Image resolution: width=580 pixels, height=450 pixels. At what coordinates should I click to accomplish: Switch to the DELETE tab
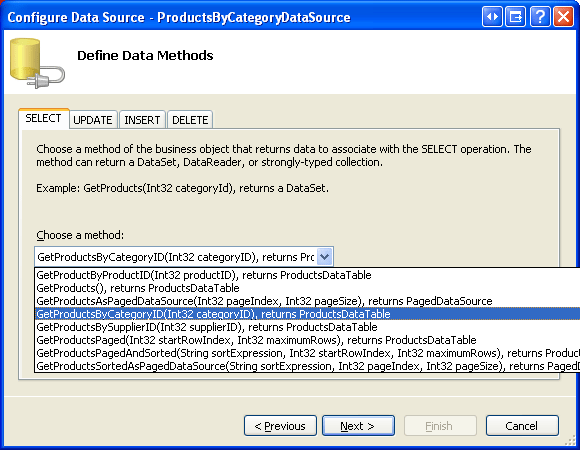pos(190,120)
